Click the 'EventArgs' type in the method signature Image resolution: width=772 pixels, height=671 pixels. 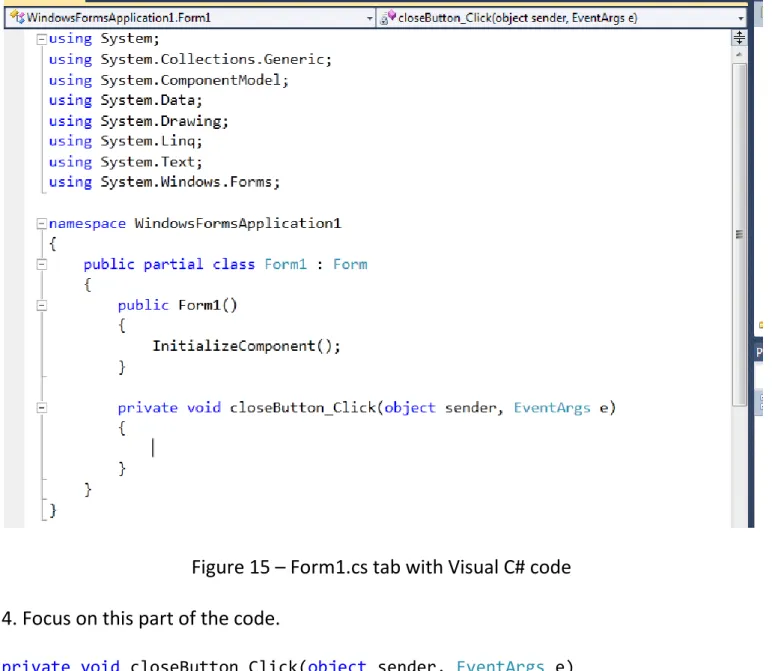pos(552,408)
